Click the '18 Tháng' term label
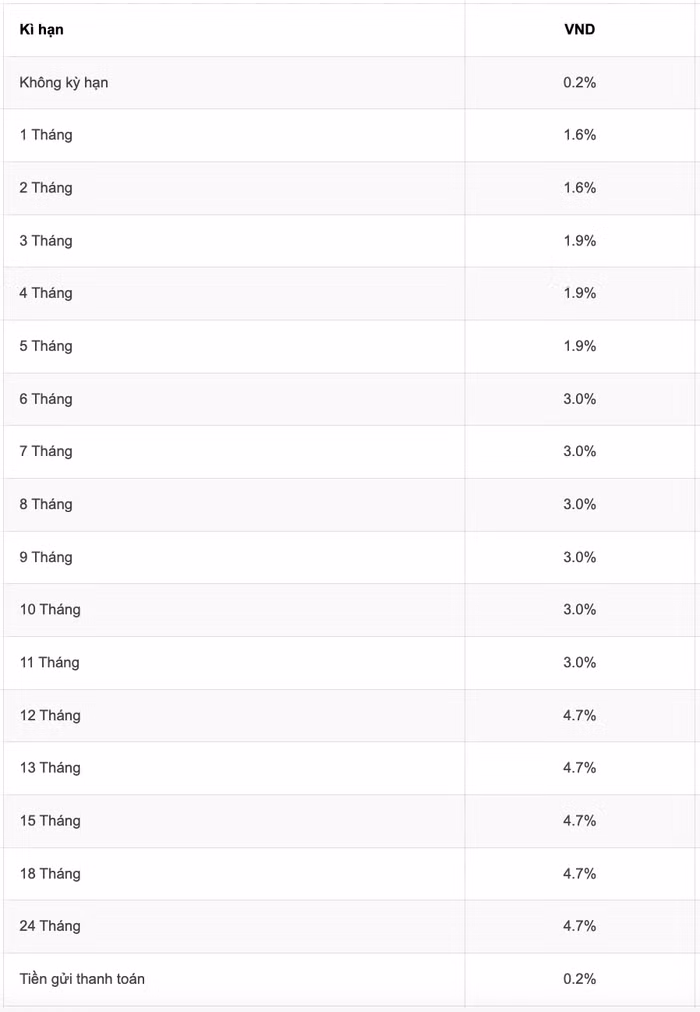Viewport: 700px width, 1012px height. pos(50,874)
